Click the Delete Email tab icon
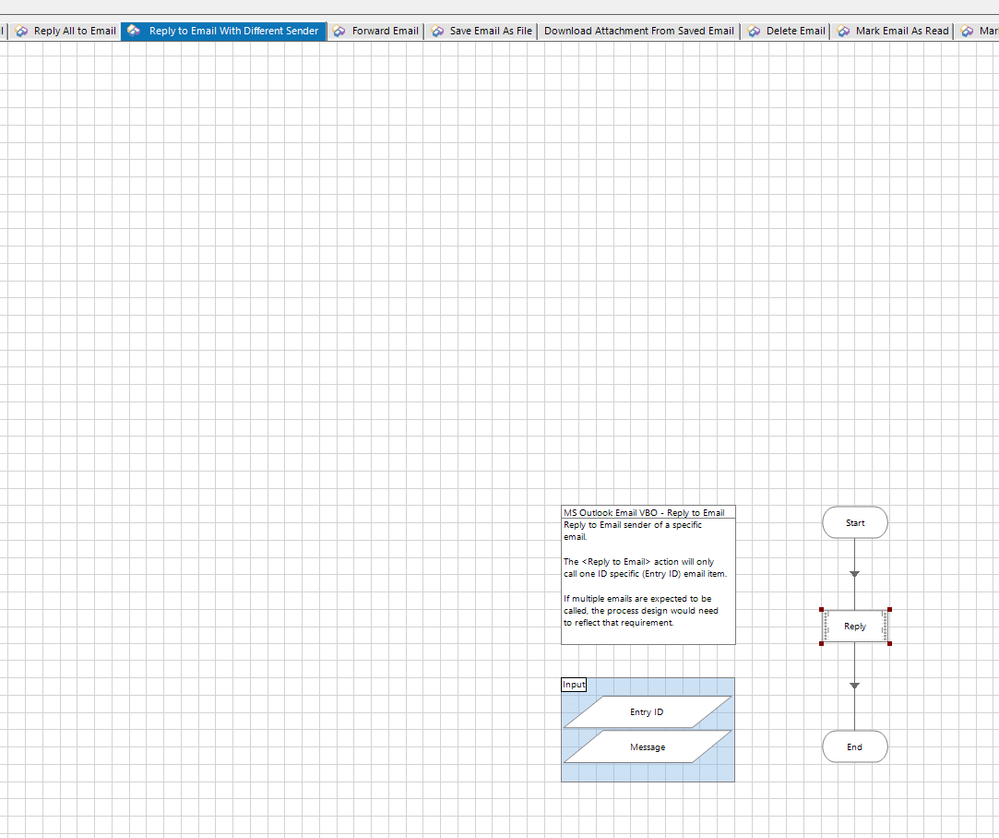 click(754, 31)
